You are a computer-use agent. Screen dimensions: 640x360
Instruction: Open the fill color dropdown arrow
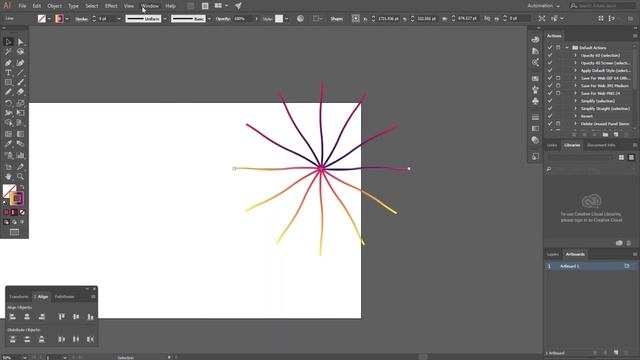[x=49, y=19]
